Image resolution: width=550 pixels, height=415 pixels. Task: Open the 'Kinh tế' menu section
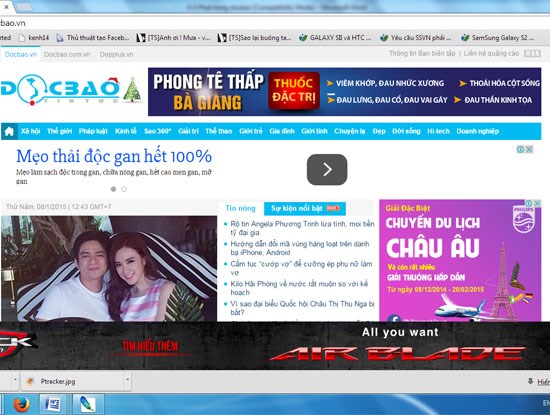[x=126, y=131]
